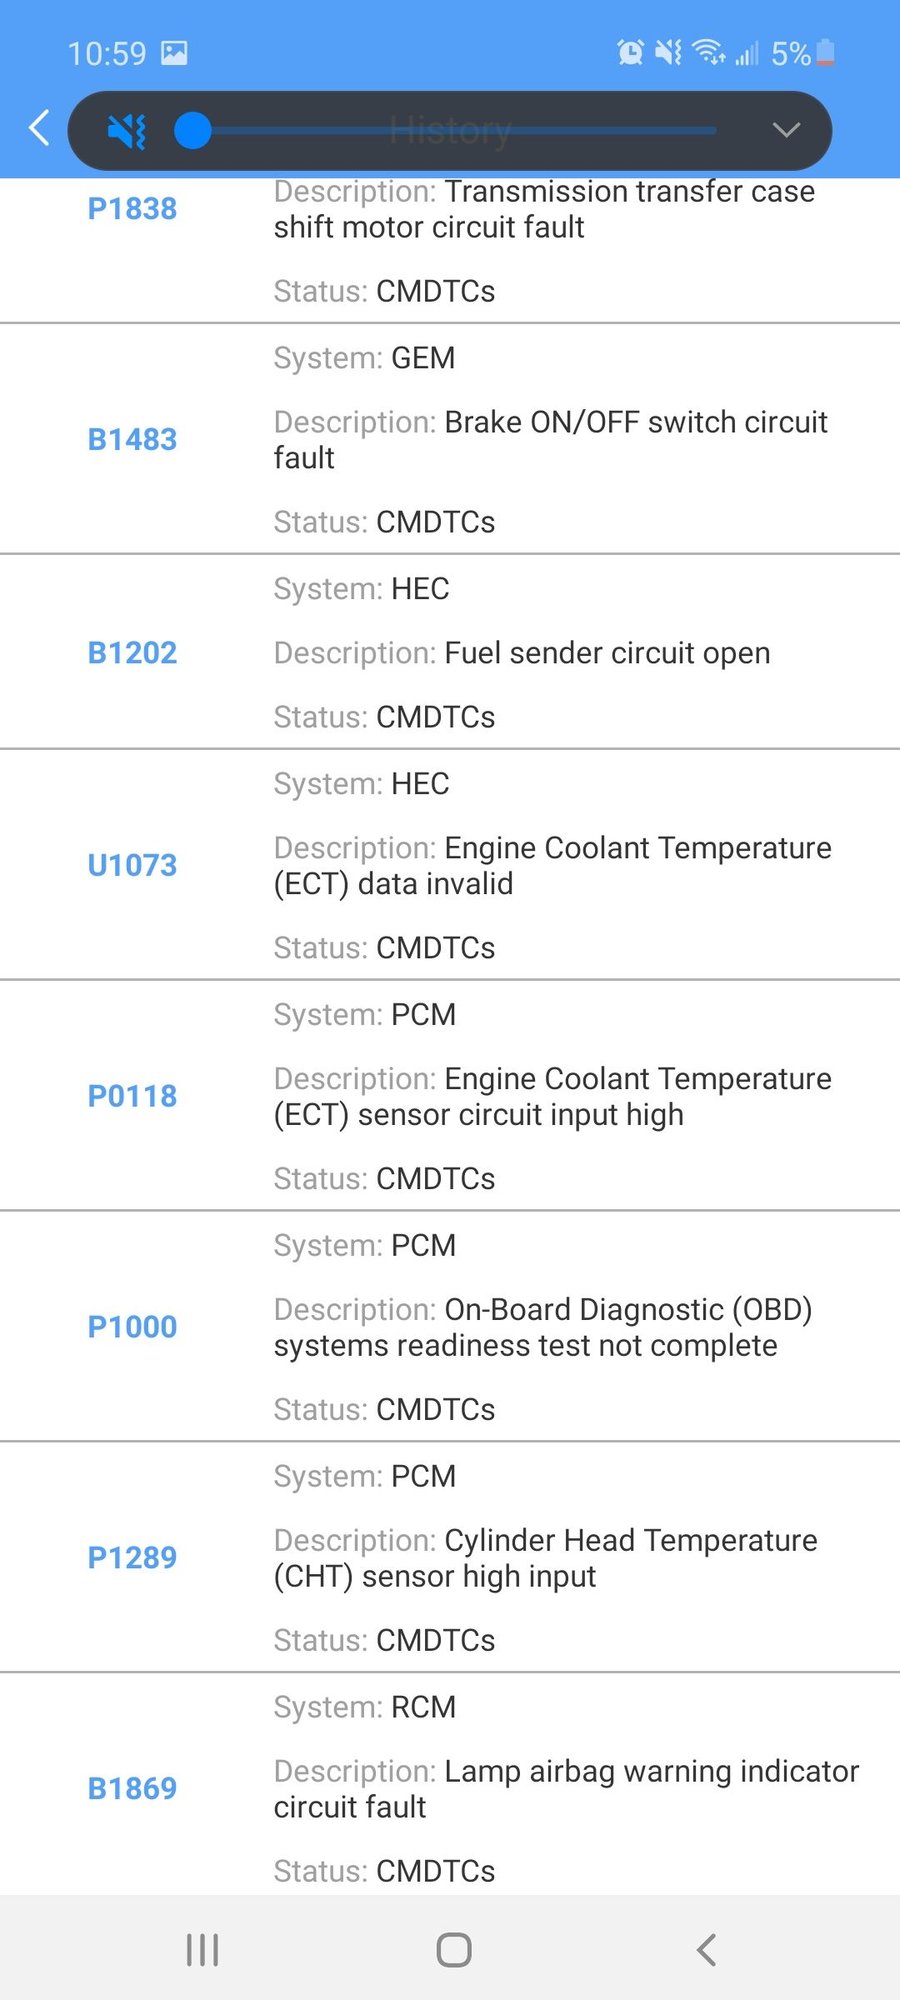This screenshot has height=2000, width=900.
Task: Open recent apps from the navigation bar
Action: pyautogui.click(x=202, y=1948)
